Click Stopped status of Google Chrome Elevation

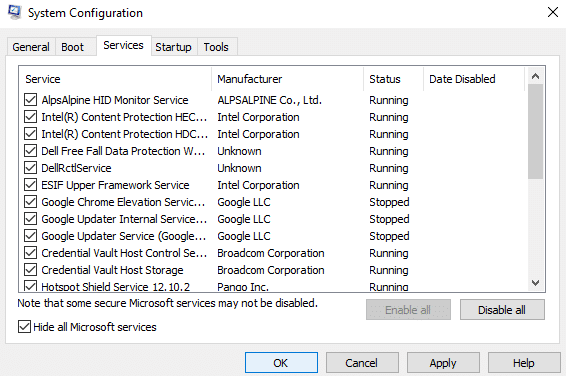coord(389,202)
